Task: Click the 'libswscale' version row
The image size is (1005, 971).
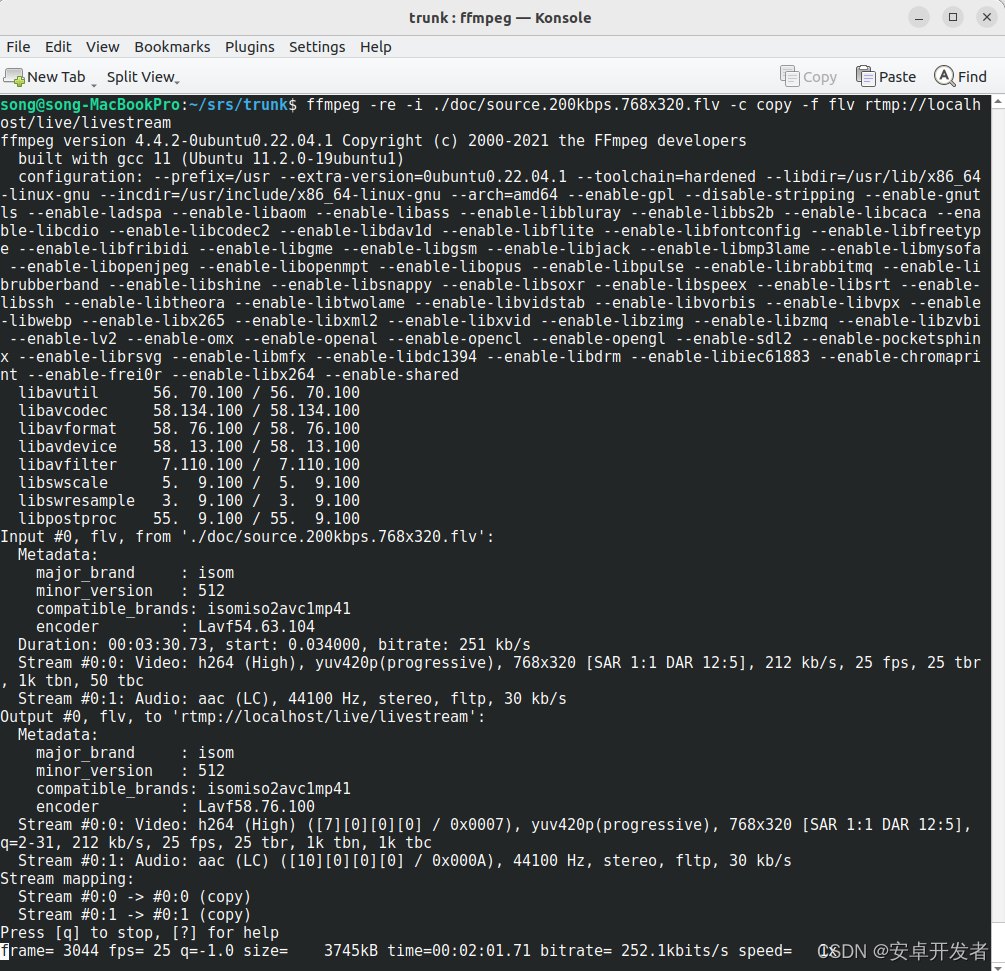Action: (189, 482)
